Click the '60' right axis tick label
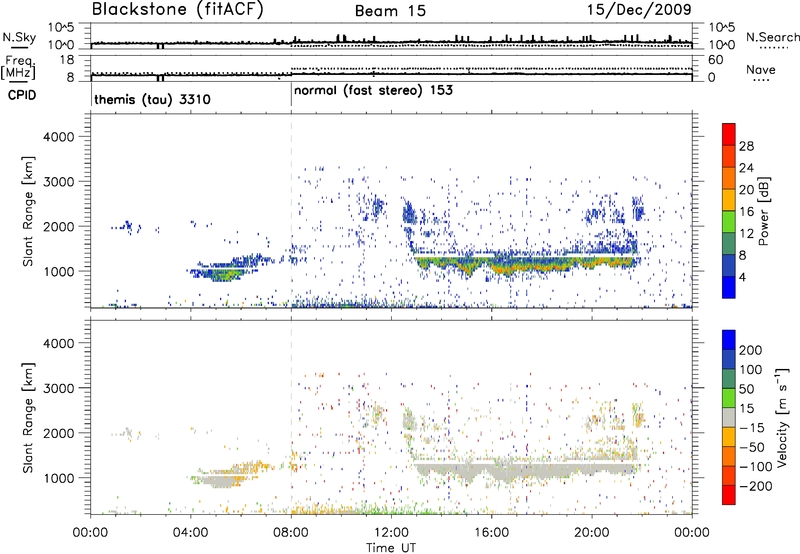Viewport: 800px width, 554px height. [715, 60]
